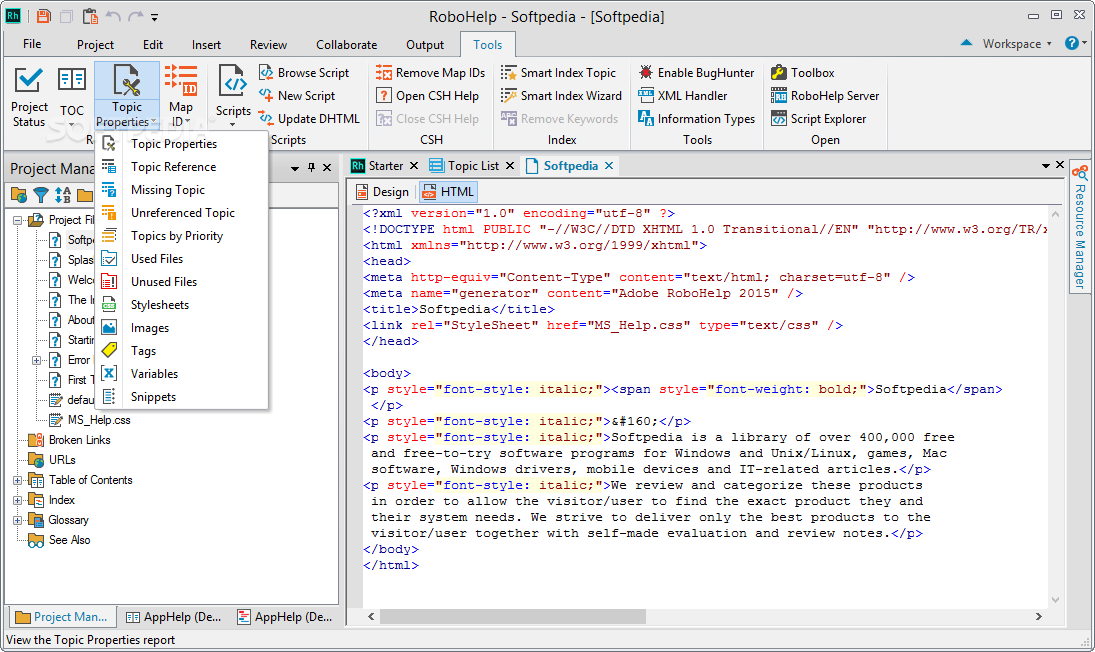Click the Redo arrow in title bar
The height and width of the screenshot is (652, 1095).
tap(135, 16)
